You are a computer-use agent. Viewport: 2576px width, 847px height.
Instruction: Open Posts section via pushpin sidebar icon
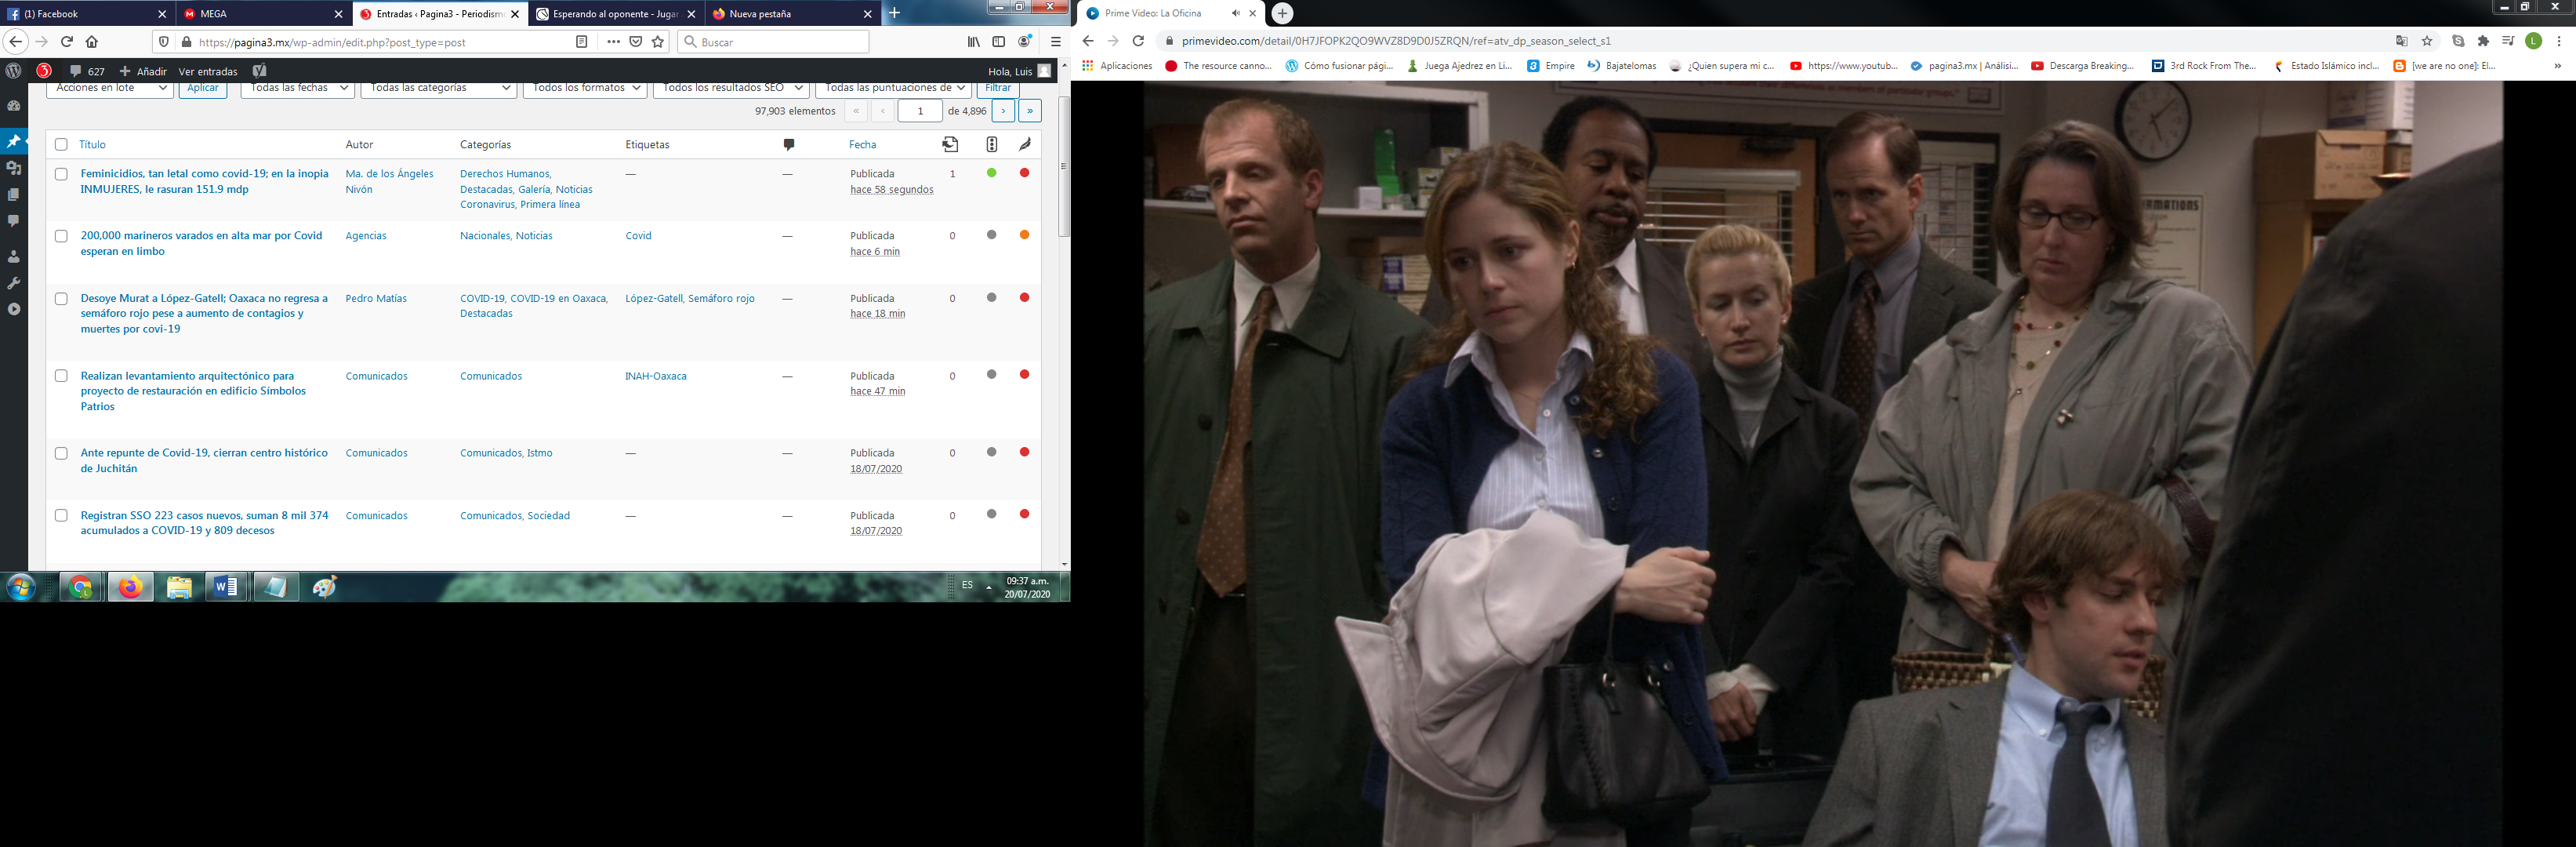click(14, 141)
